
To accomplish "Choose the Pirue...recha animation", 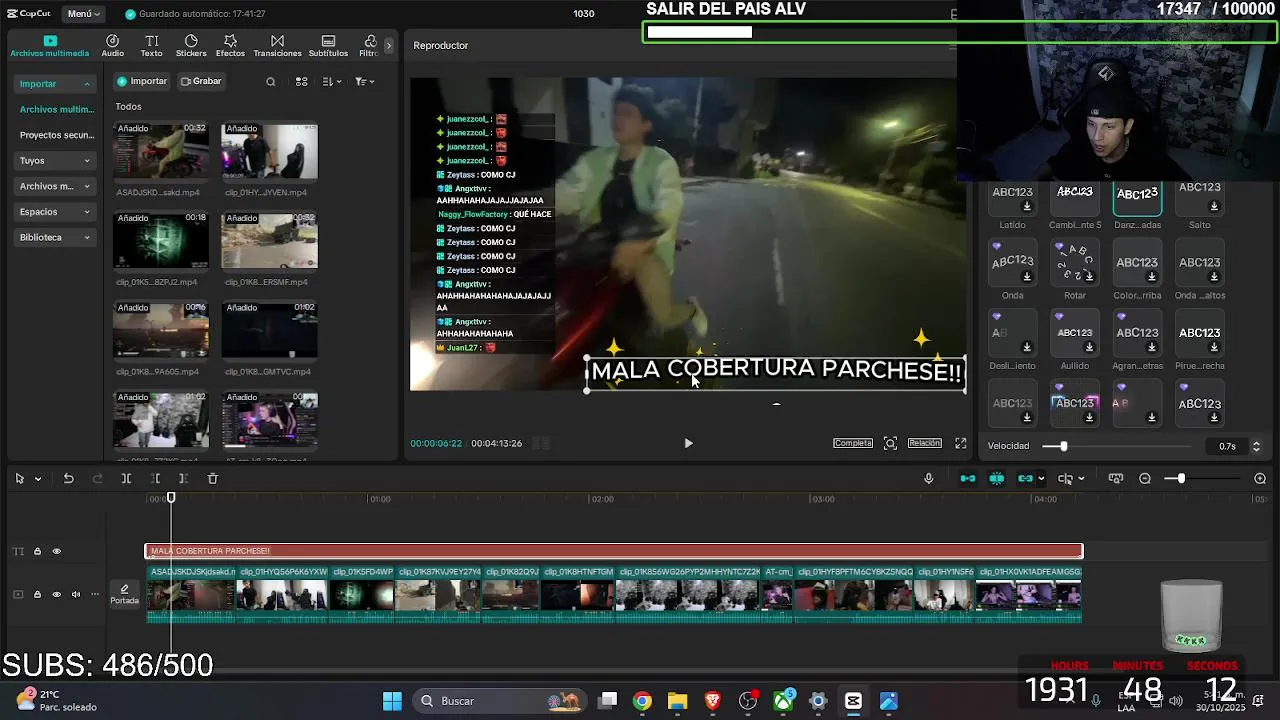I will tap(1199, 334).
